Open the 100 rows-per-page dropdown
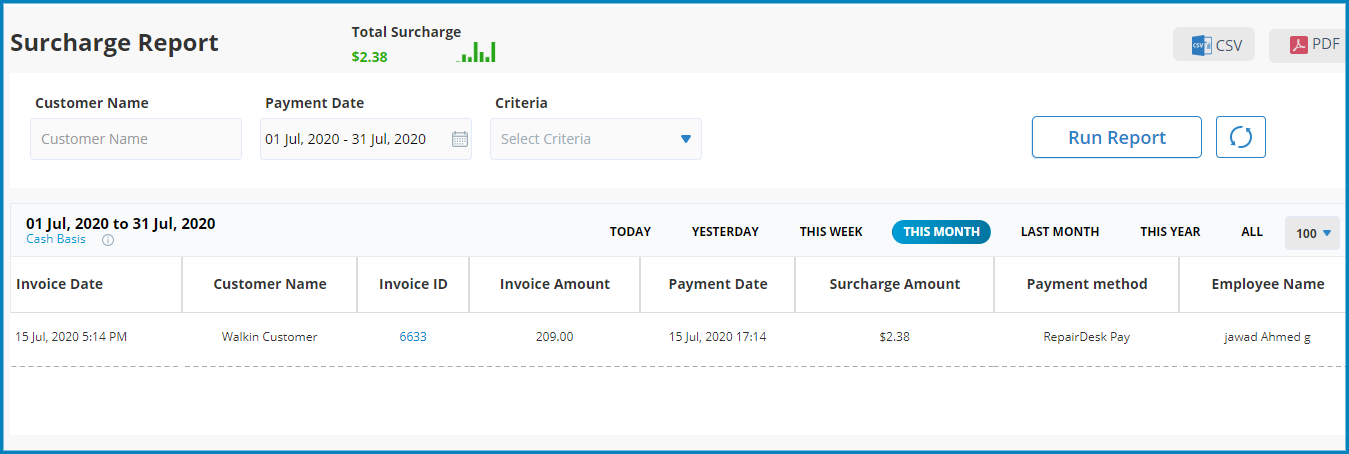 [x=1313, y=233]
